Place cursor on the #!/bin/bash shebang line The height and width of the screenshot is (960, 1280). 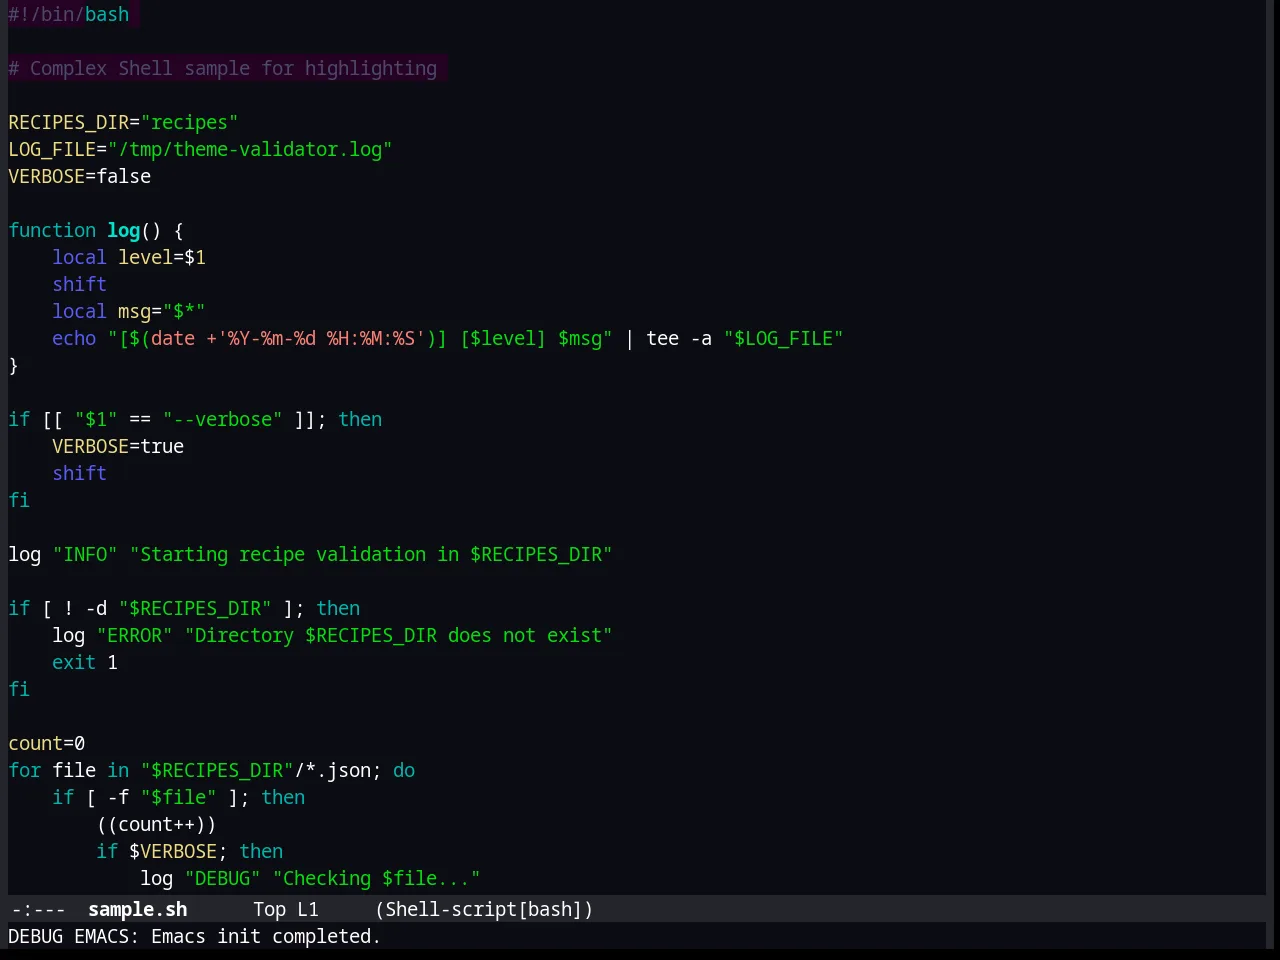(x=69, y=14)
